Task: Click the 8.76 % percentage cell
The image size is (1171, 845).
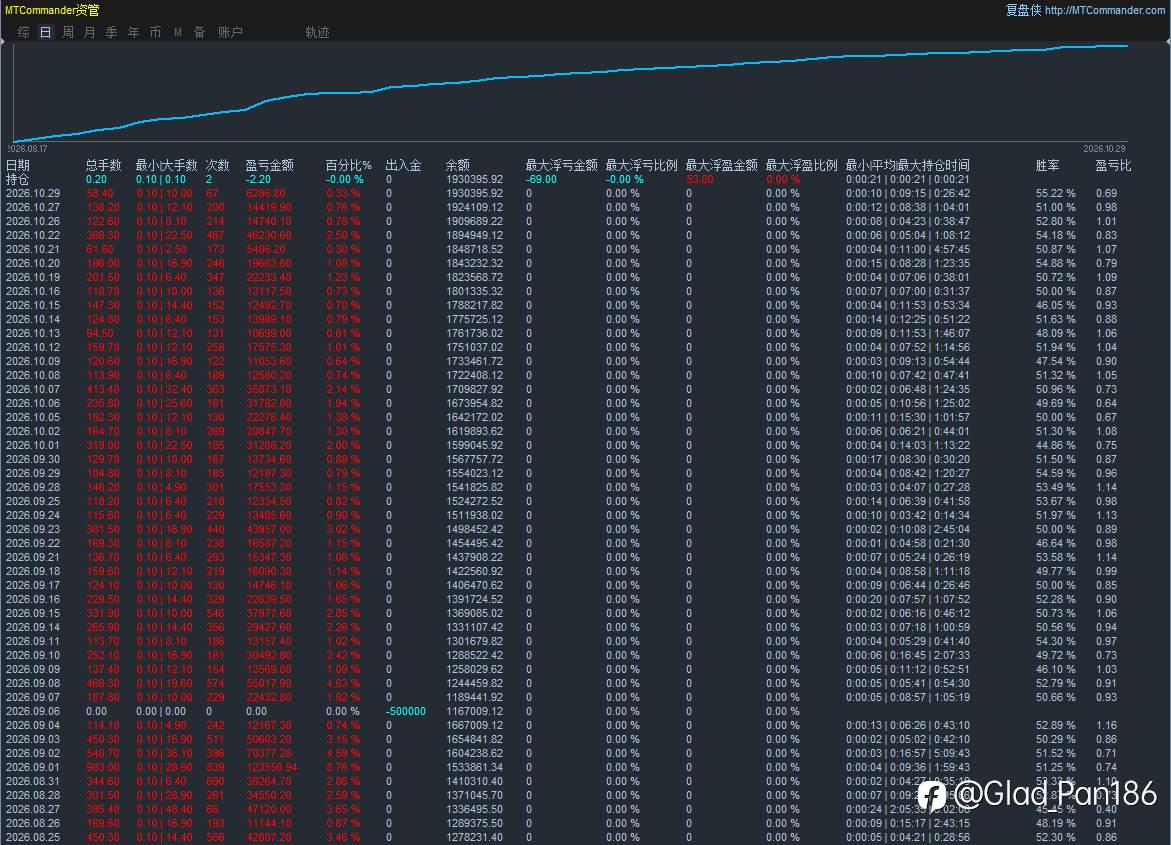Action: click(343, 767)
